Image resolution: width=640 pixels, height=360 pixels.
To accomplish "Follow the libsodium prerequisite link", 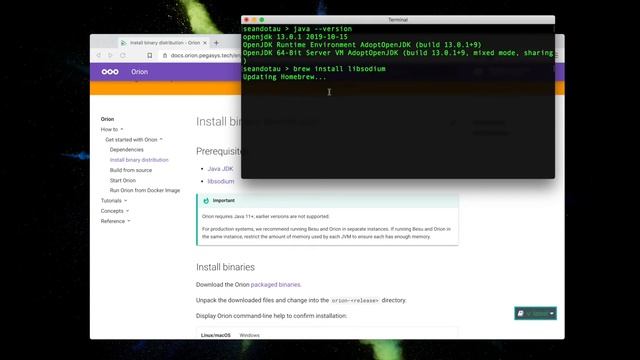I will [x=221, y=181].
